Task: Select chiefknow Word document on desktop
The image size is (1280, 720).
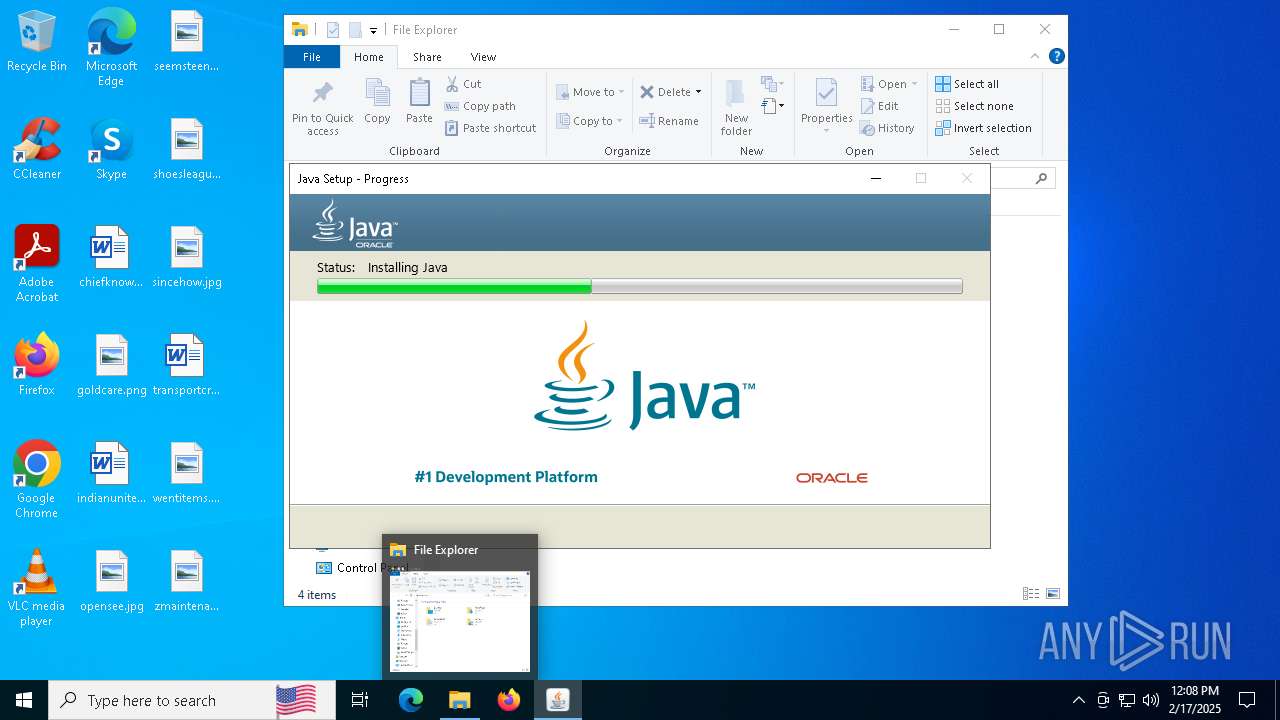Action: (x=111, y=257)
